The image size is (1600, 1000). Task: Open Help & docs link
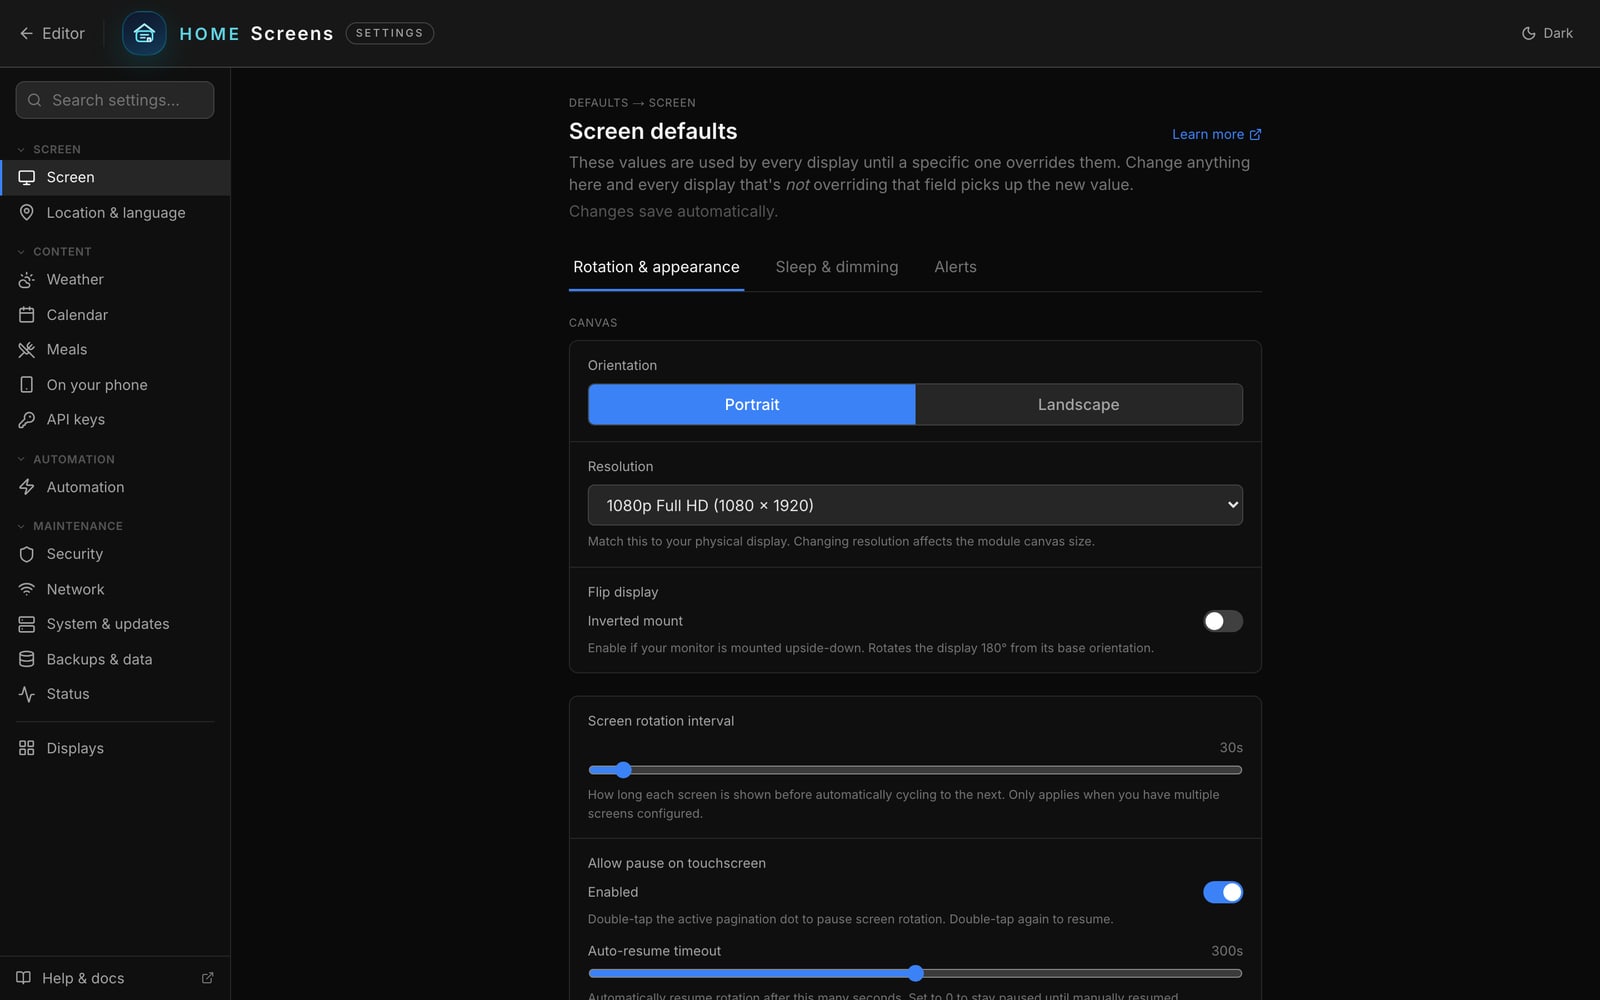point(115,978)
